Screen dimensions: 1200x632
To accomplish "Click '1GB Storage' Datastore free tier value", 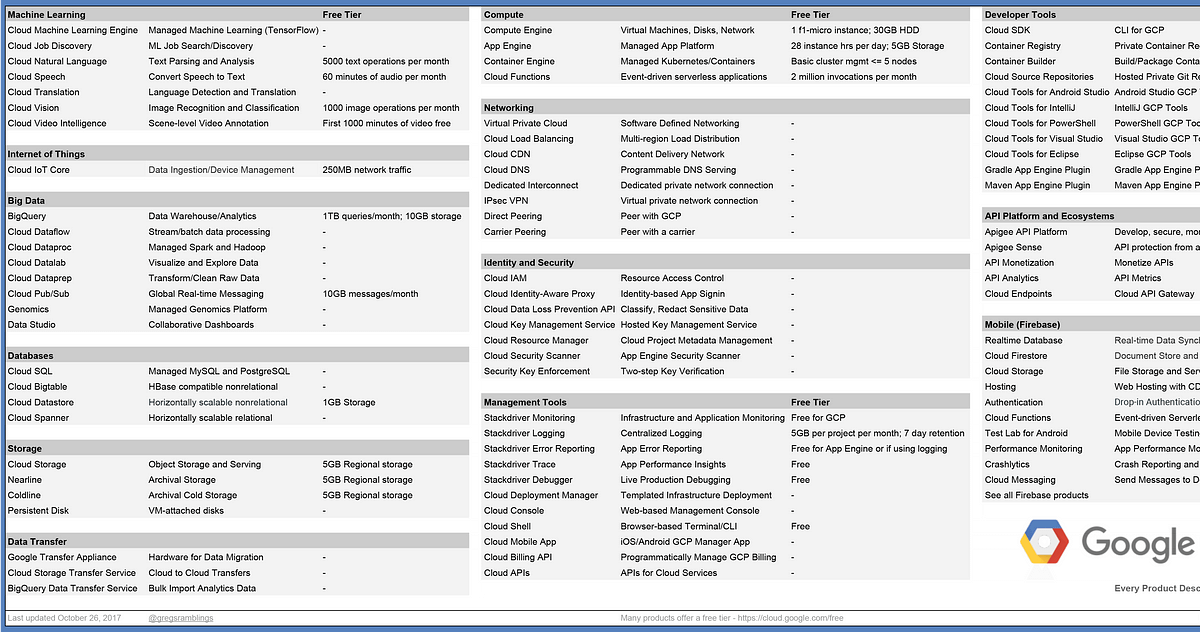I will (x=349, y=402).
